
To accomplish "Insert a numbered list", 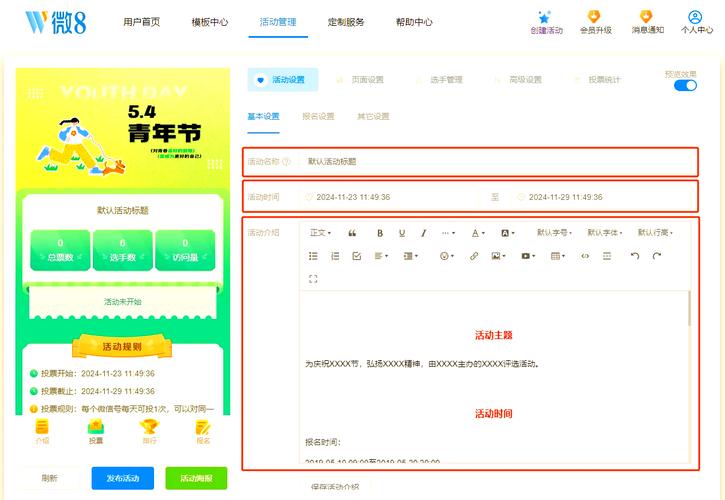I will pos(335,256).
